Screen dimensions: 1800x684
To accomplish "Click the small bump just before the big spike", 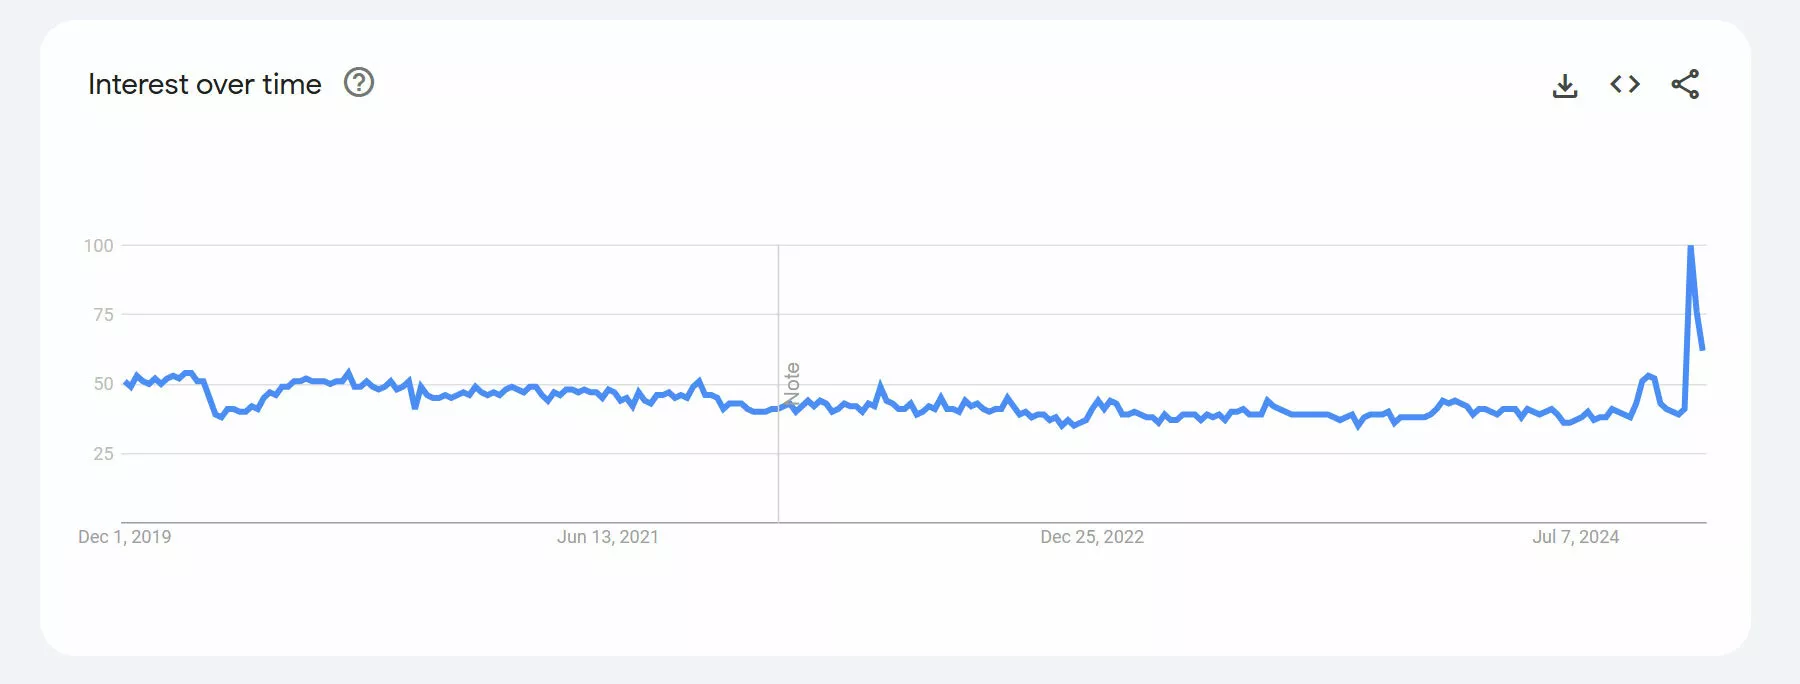I will [1648, 377].
